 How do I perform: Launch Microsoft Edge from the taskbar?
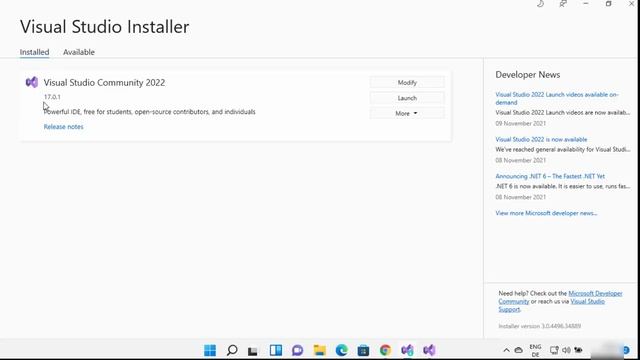pos(341,350)
